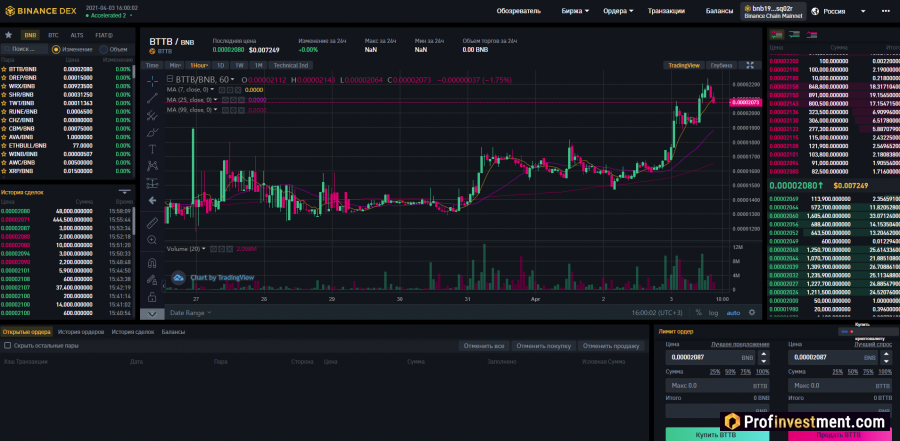The width and height of the screenshot is (900, 441).
Task: Select the Объем radio option
Action: pyautogui.click(x=104, y=49)
